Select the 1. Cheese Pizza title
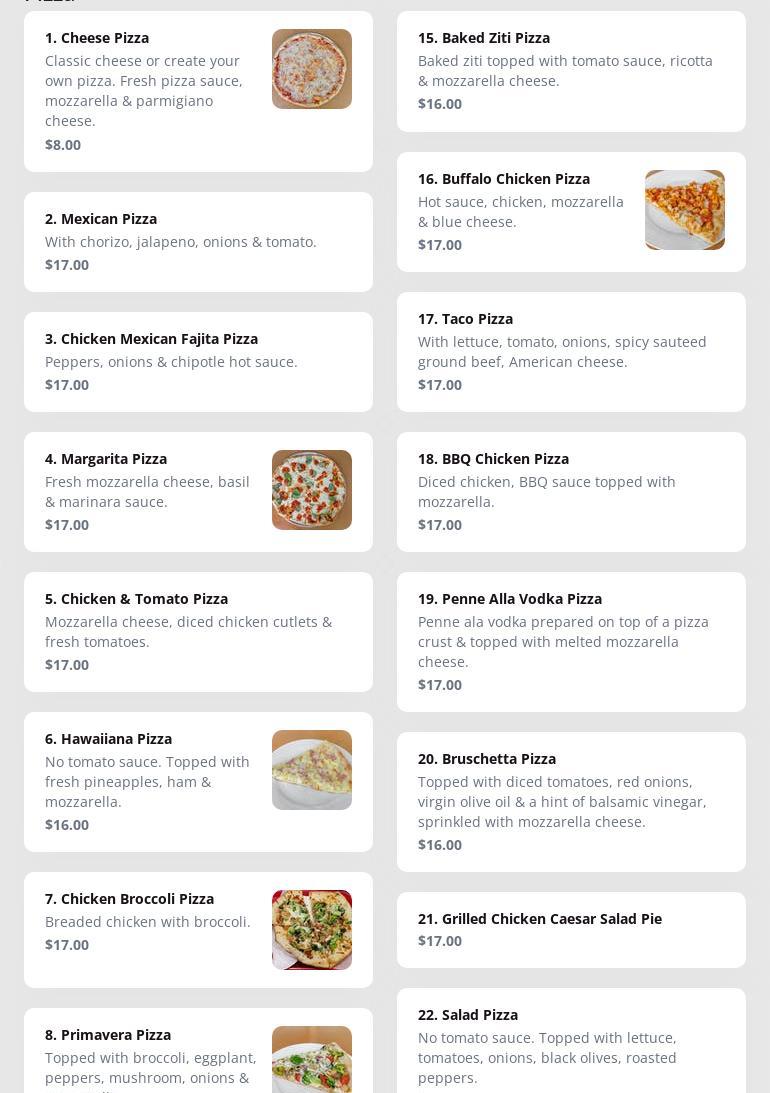 97,38
